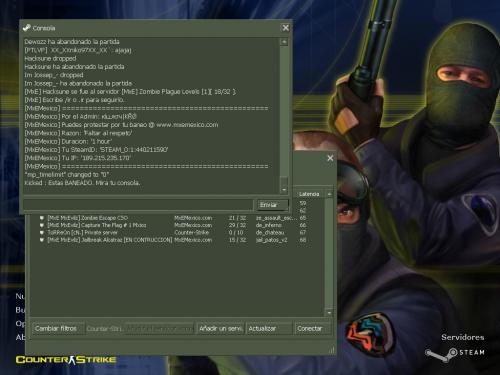Click the Counter-Strike logo at bottom left
The height and width of the screenshot is (375, 500).
point(66,360)
